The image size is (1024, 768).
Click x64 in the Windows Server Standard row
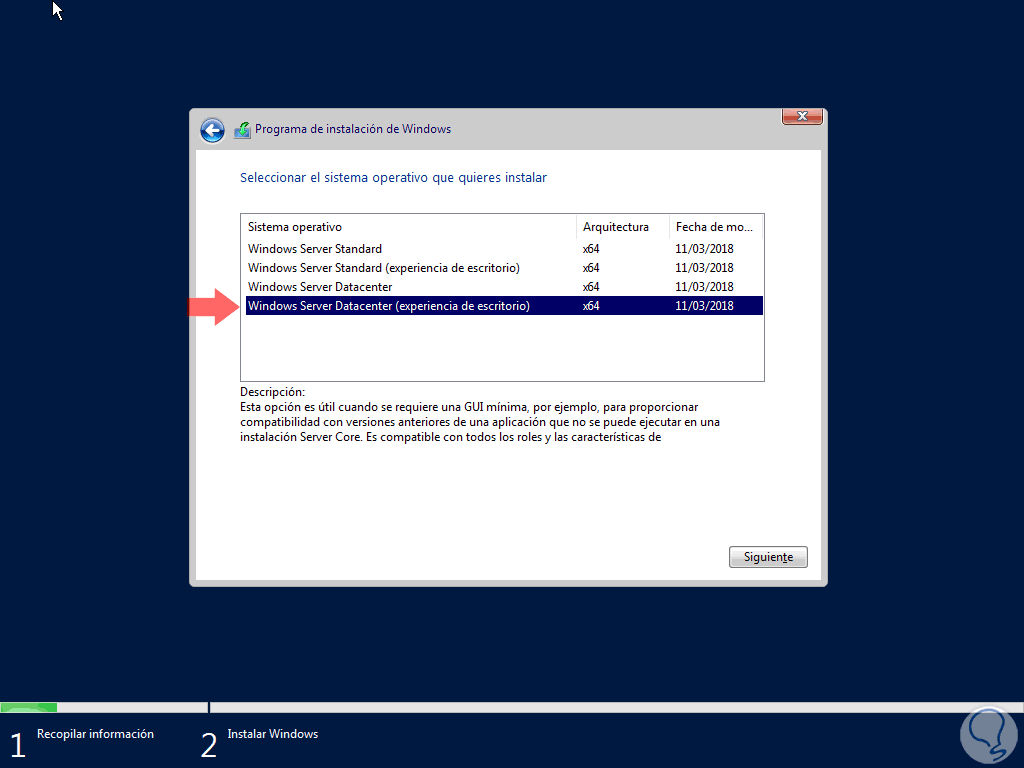591,249
